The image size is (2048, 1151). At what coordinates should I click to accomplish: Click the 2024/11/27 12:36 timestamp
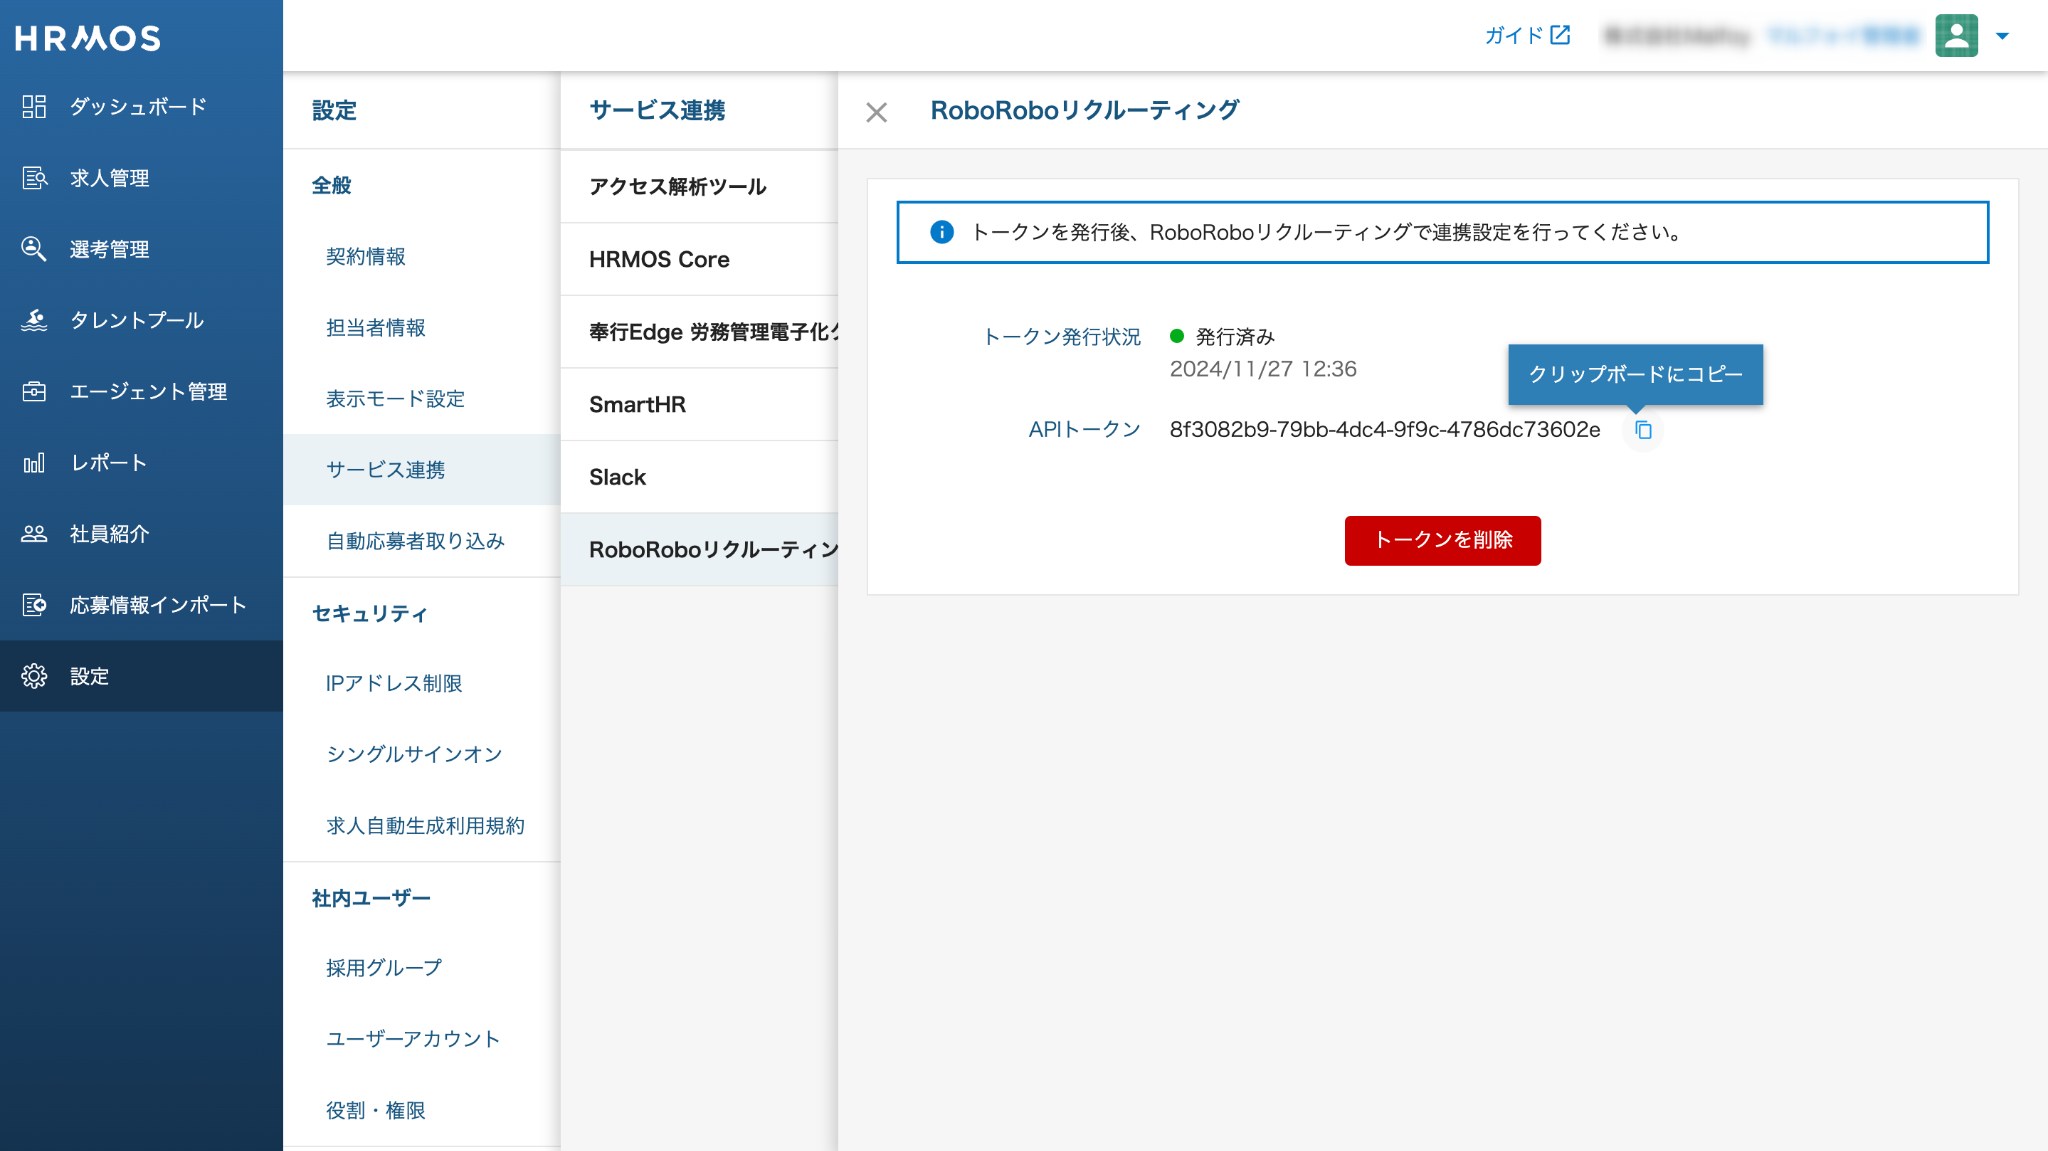click(x=1263, y=369)
